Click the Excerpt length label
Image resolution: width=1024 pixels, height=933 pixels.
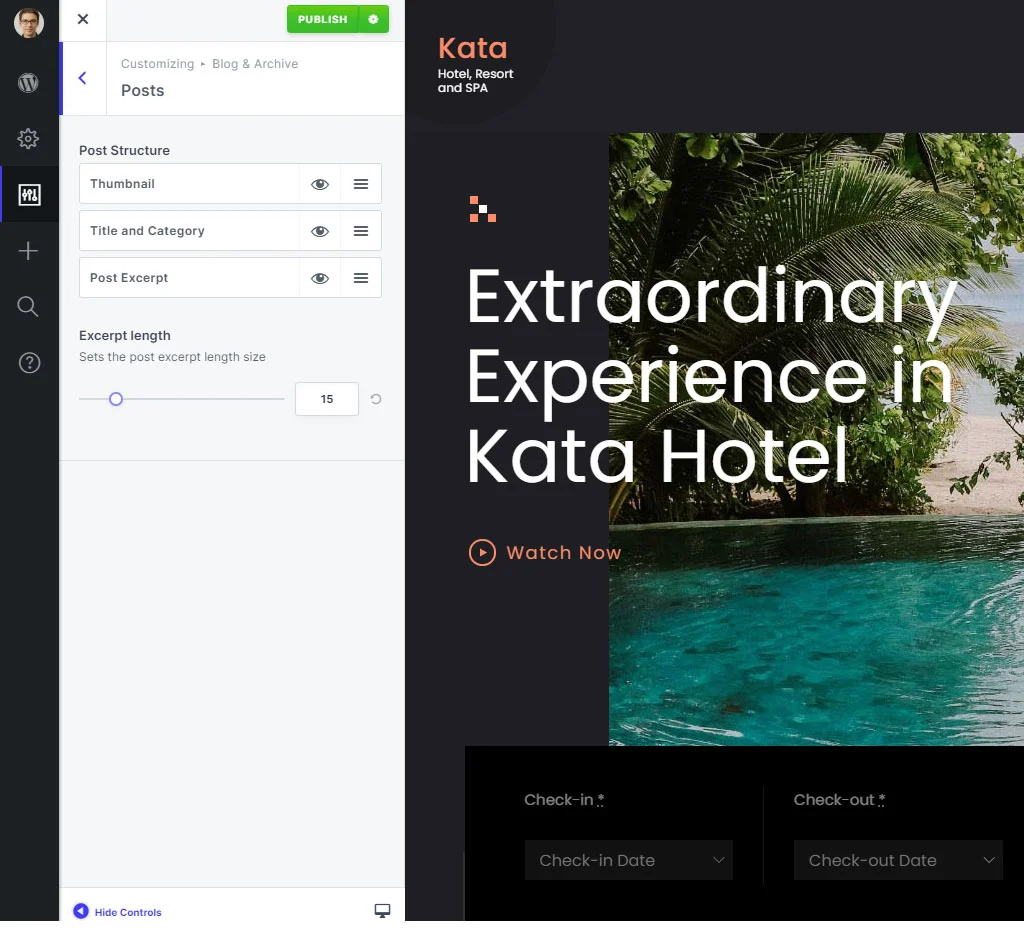(x=125, y=336)
